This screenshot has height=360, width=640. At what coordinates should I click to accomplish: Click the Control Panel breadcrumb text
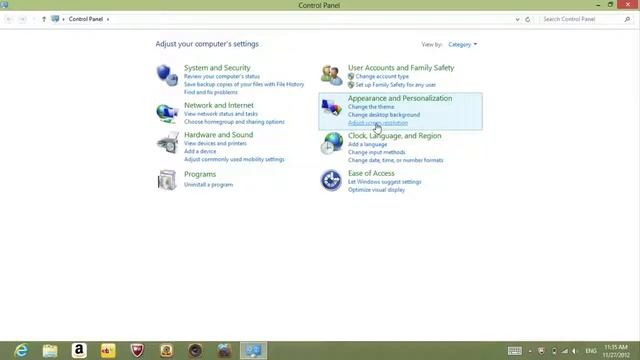tap(86, 19)
